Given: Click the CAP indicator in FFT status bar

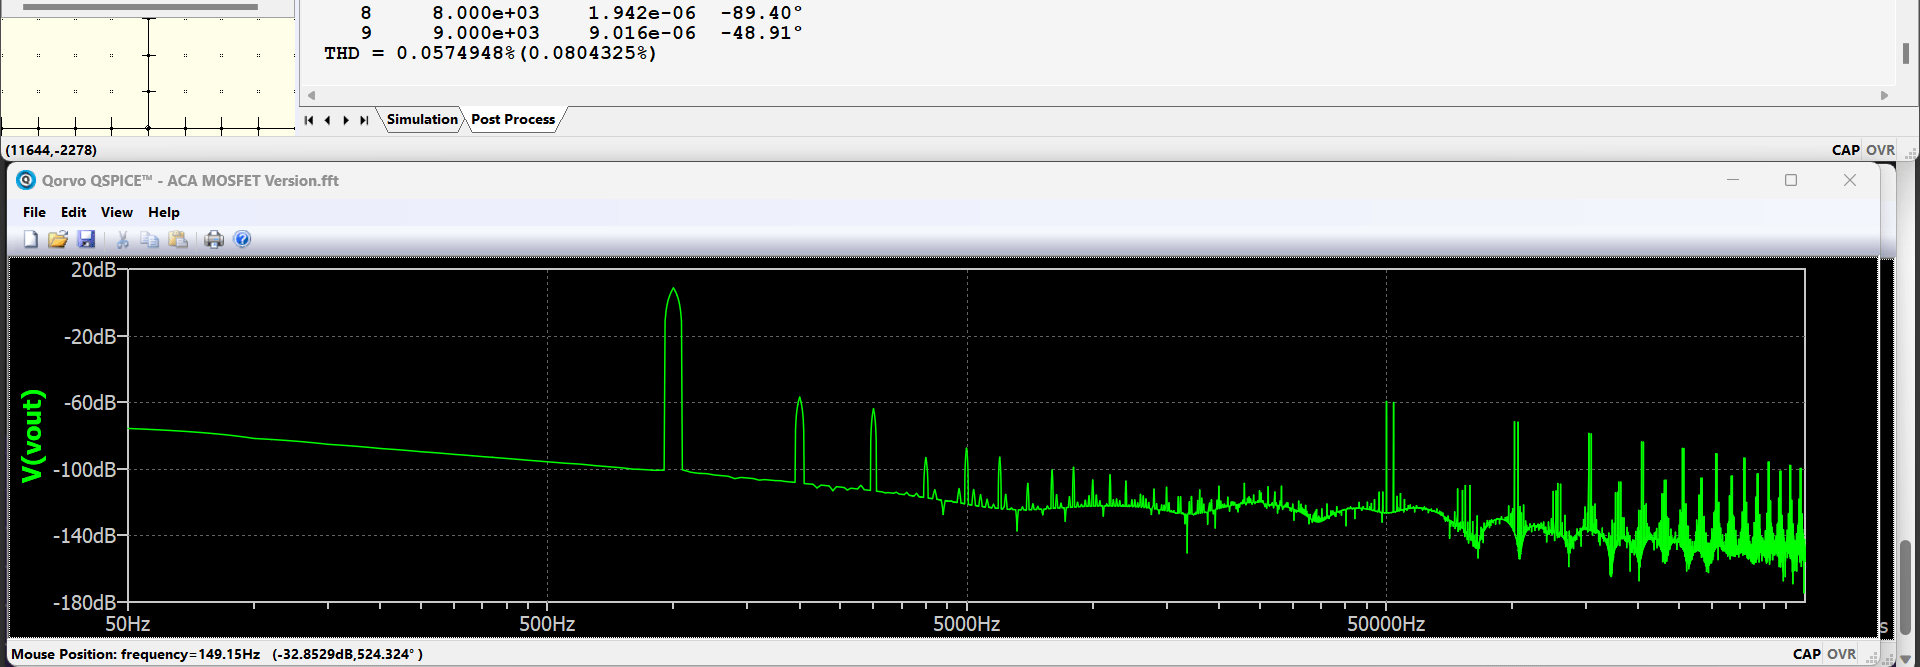Looking at the screenshot, I should [1807, 654].
